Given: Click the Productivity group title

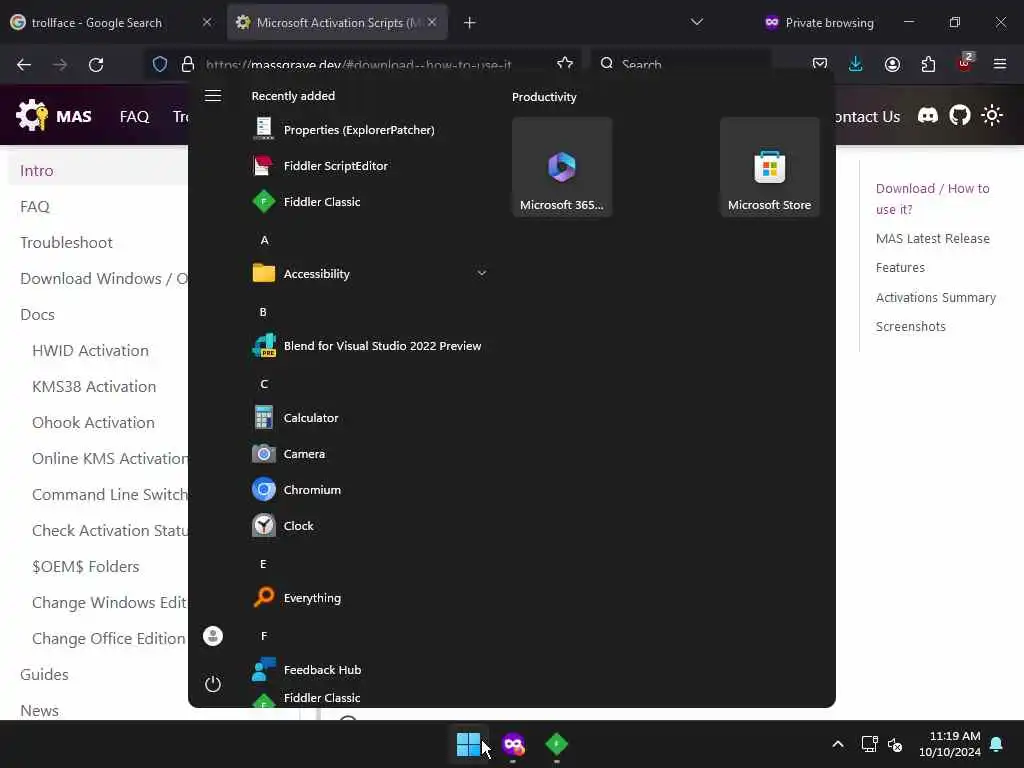Looking at the screenshot, I should pyautogui.click(x=544, y=97).
